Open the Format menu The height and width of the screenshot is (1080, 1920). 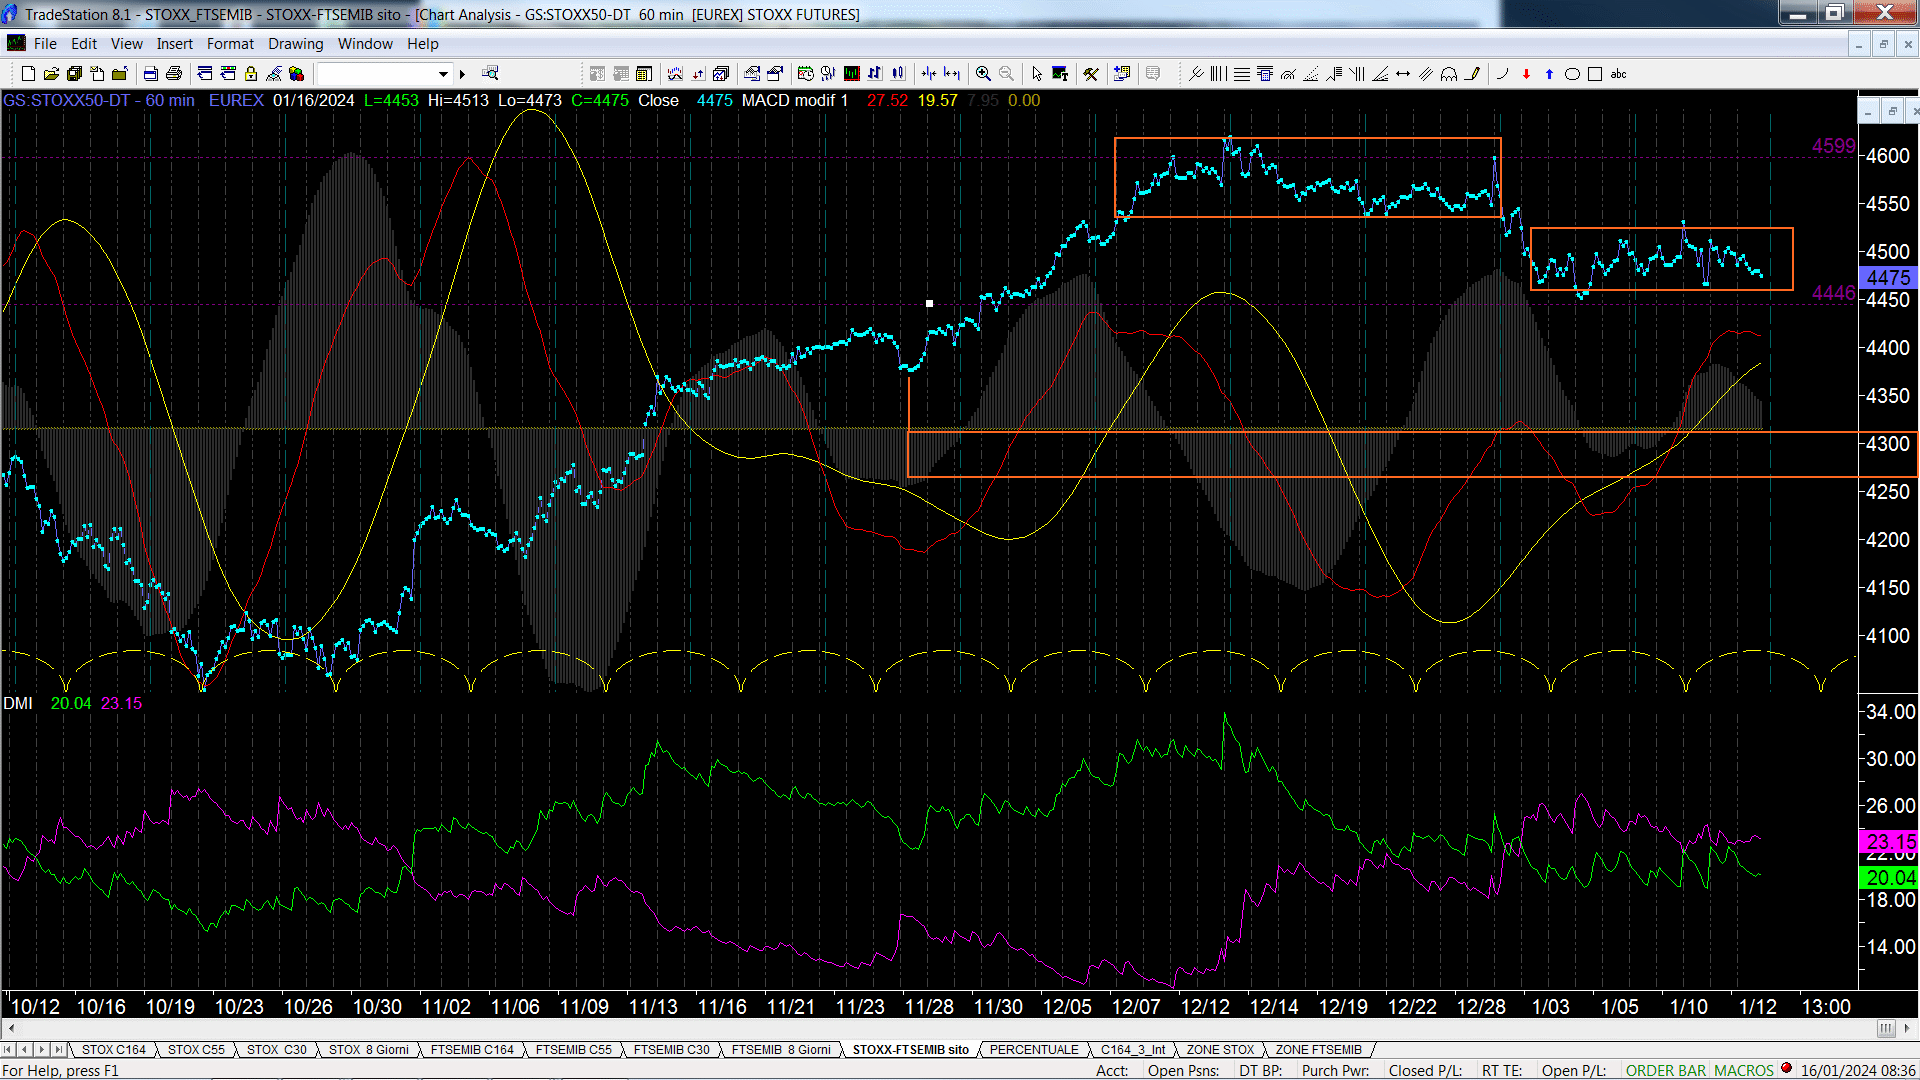tap(230, 44)
